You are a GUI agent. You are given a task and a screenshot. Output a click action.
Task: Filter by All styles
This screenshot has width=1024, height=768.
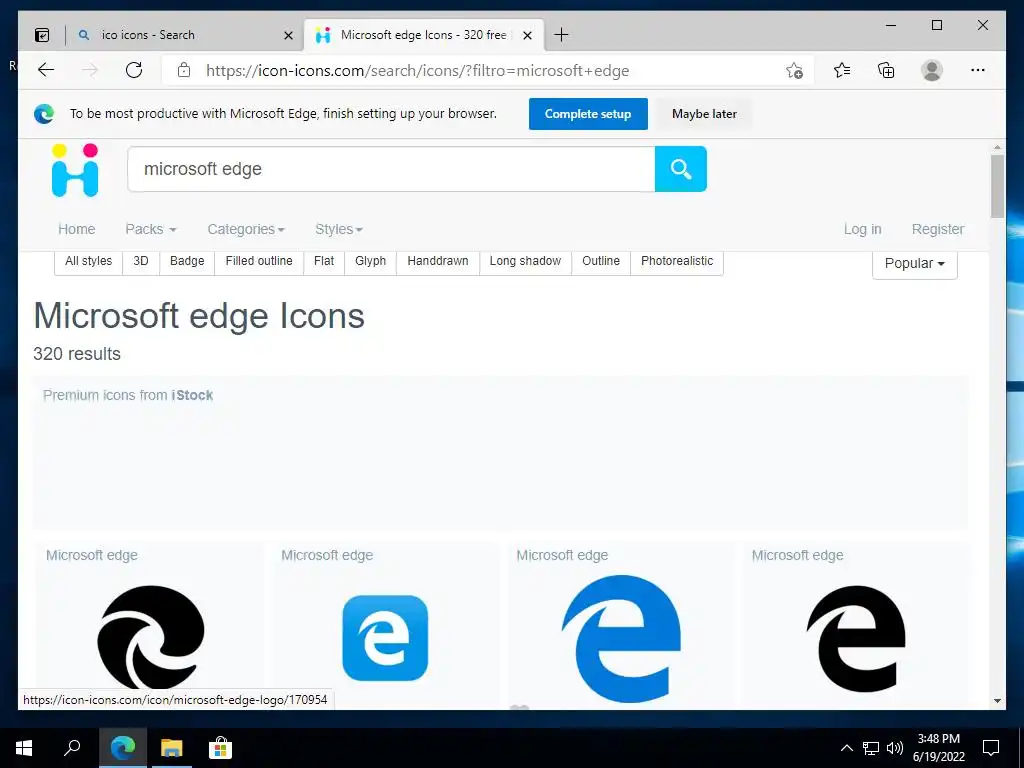coord(88,261)
